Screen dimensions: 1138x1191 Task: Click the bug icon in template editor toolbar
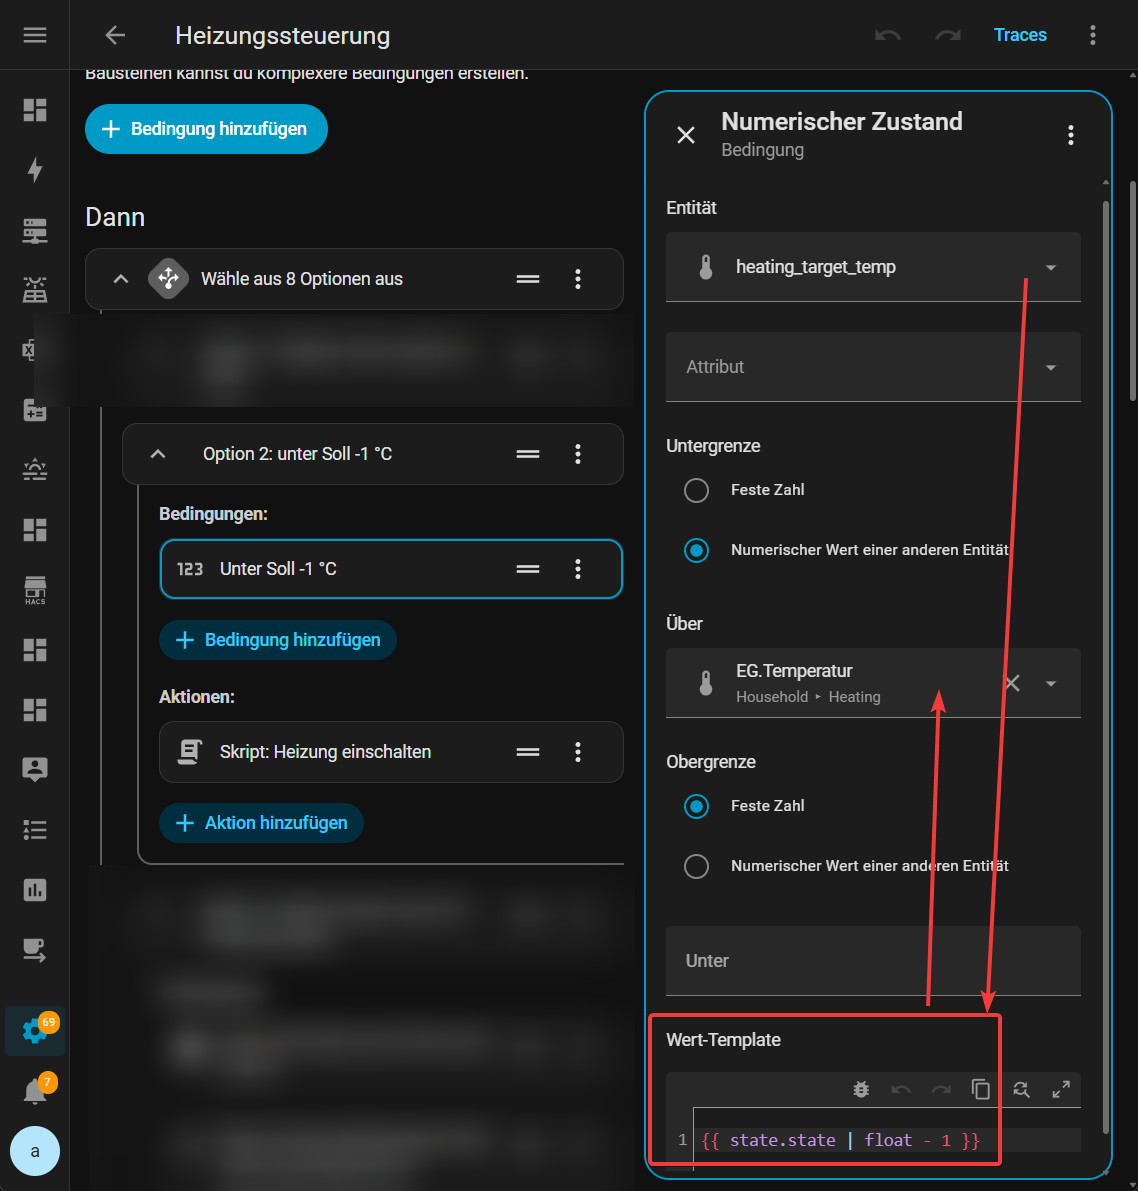861,1089
